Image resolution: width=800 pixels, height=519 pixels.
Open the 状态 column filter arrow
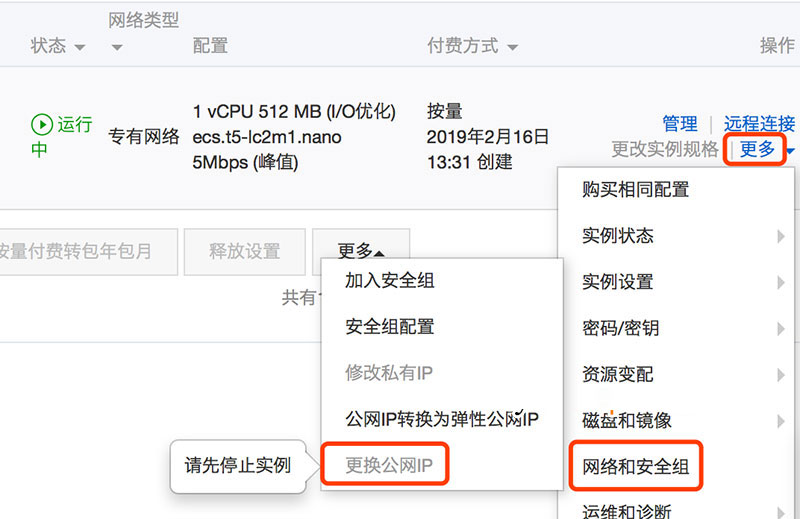[79, 47]
